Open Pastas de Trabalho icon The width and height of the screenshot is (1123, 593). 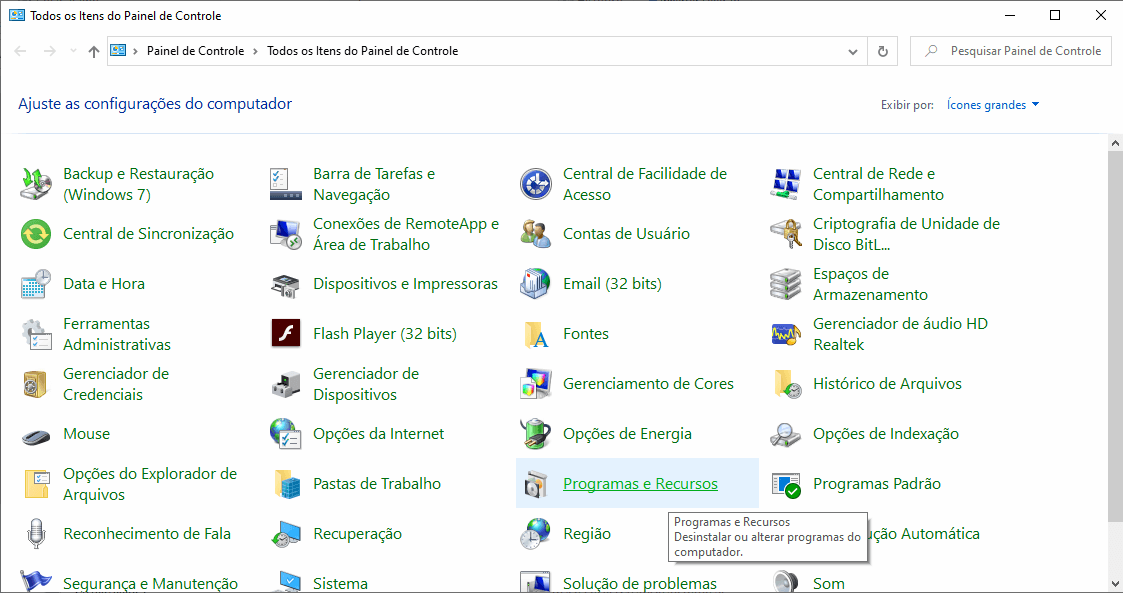coord(286,485)
